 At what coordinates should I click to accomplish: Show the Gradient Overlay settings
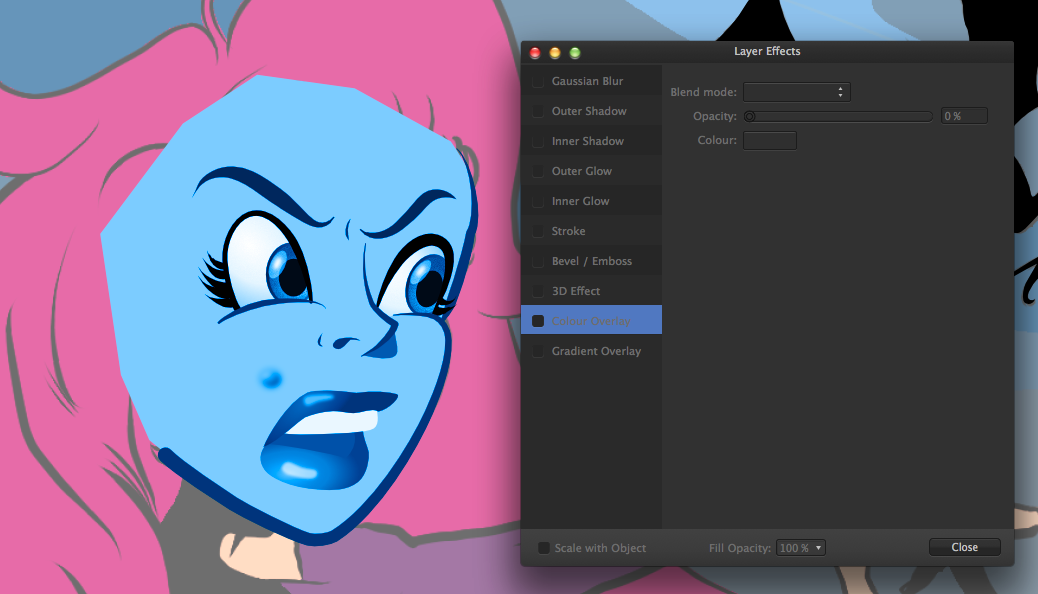click(591, 351)
